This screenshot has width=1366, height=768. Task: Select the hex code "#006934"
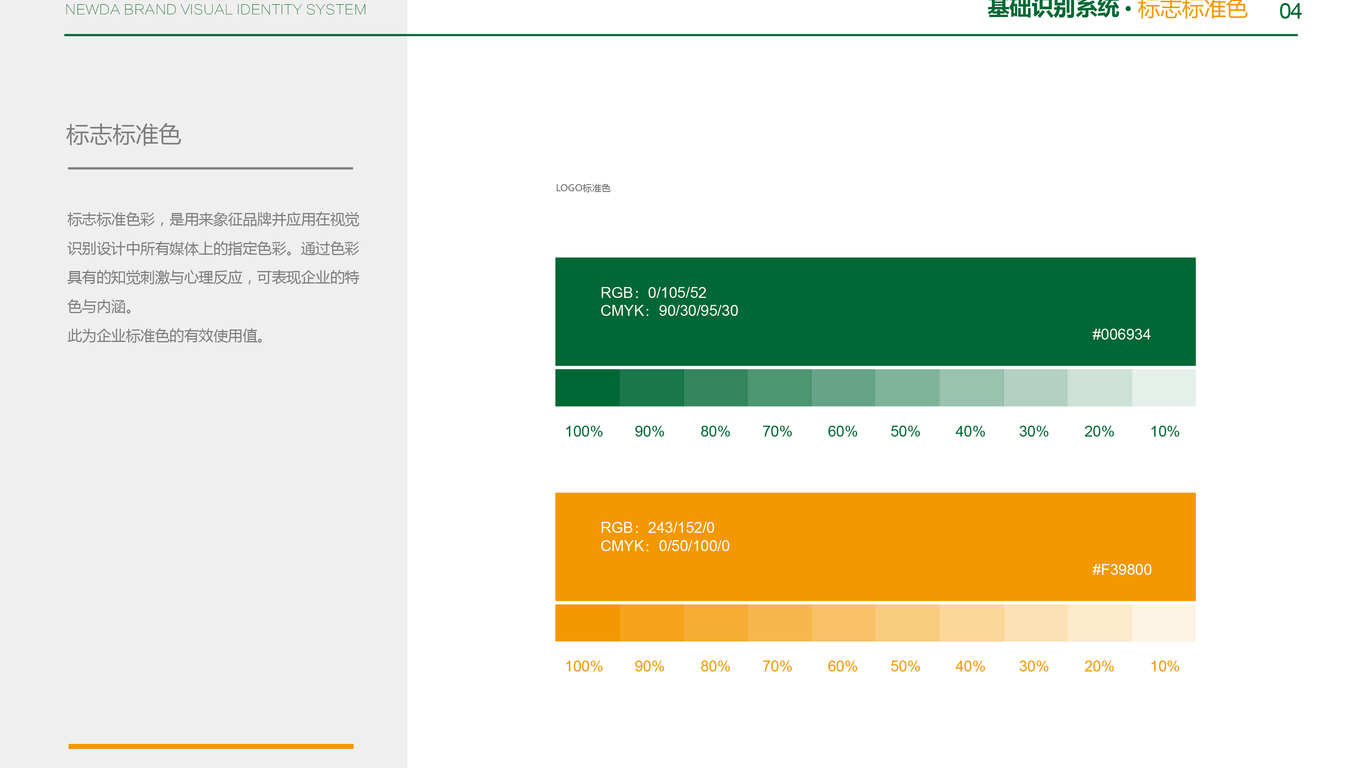[1121, 335]
